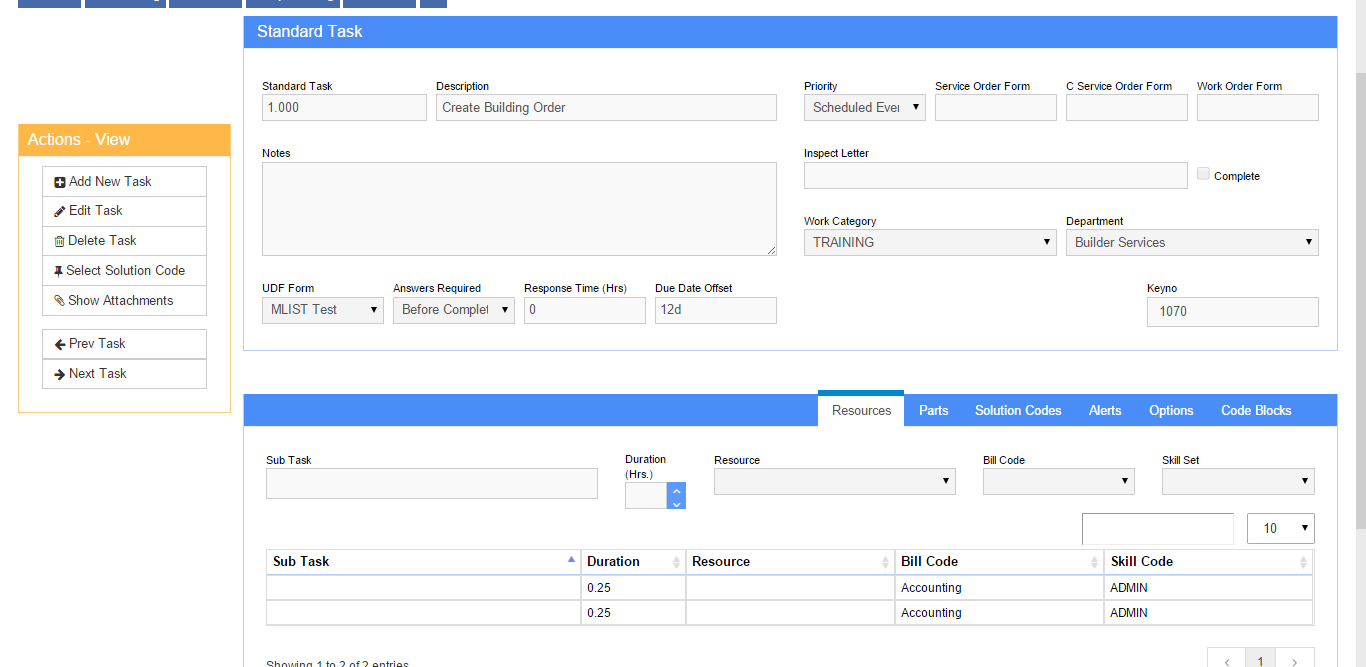1366x667 pixels.
Task: Click the Prev Task left arrow icon
Action: (60, 344)
